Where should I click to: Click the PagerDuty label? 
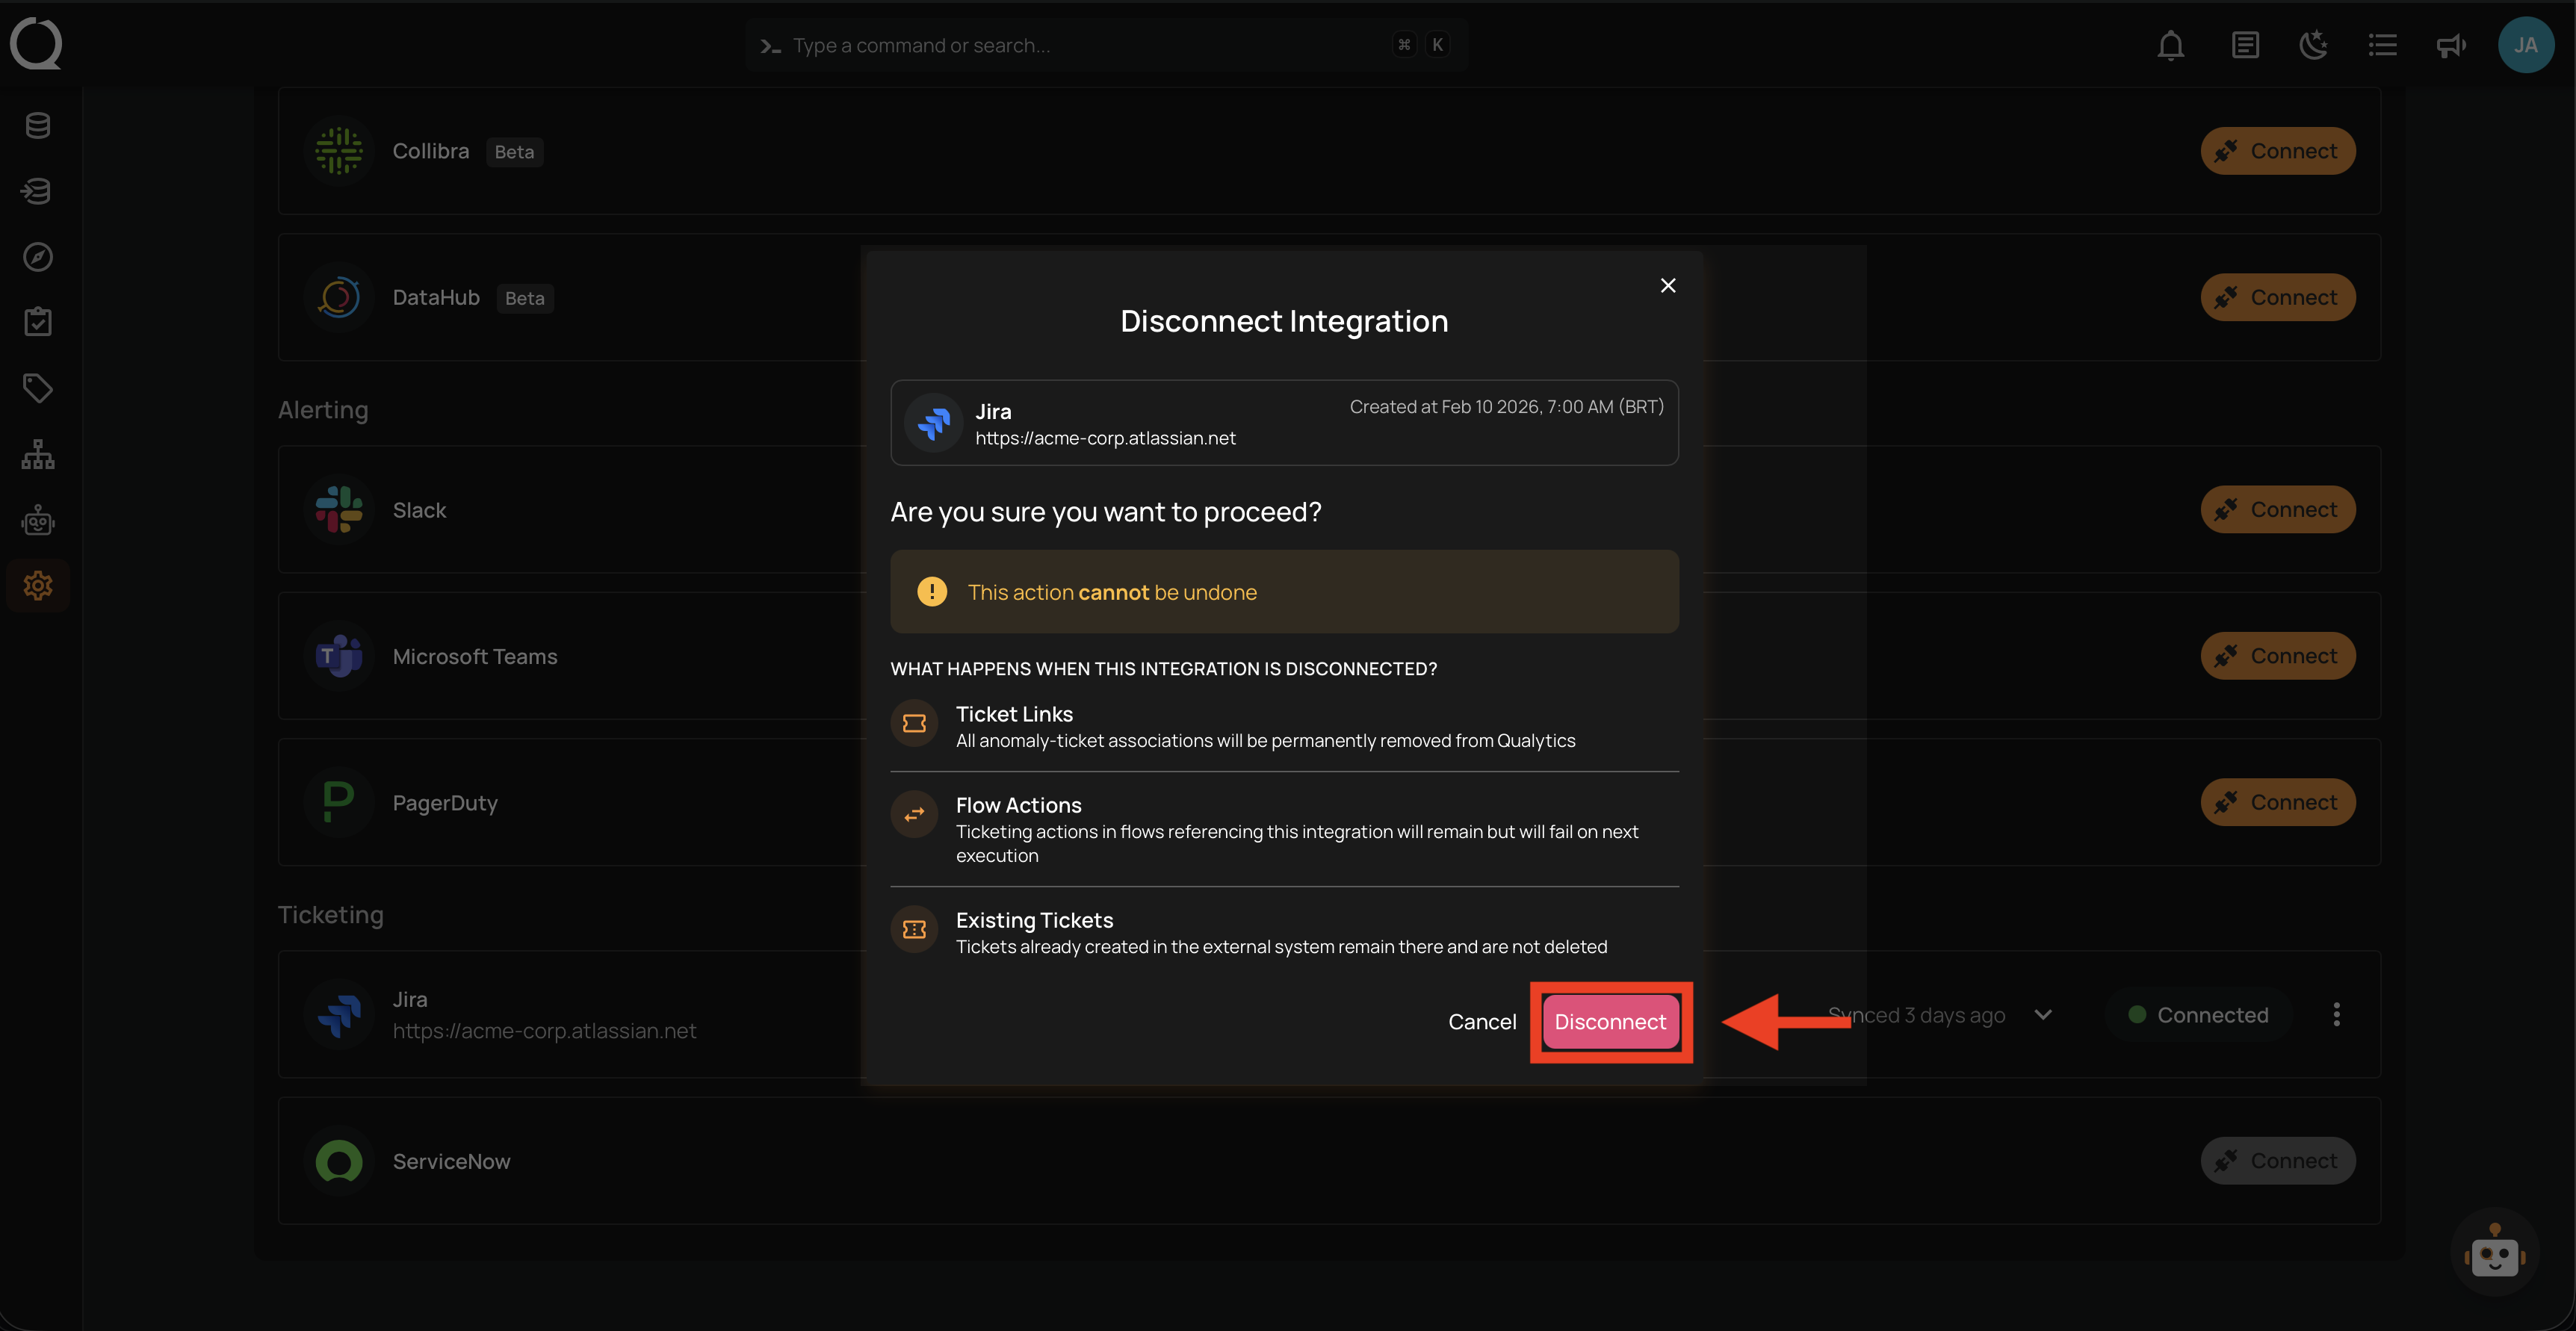[x=445, y=803]
